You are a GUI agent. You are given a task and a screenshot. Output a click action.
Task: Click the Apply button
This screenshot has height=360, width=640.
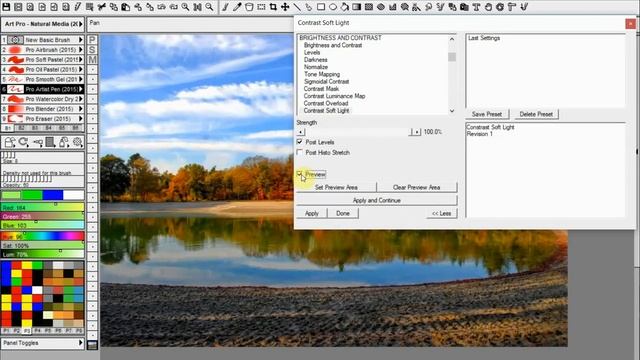point(312,213)
